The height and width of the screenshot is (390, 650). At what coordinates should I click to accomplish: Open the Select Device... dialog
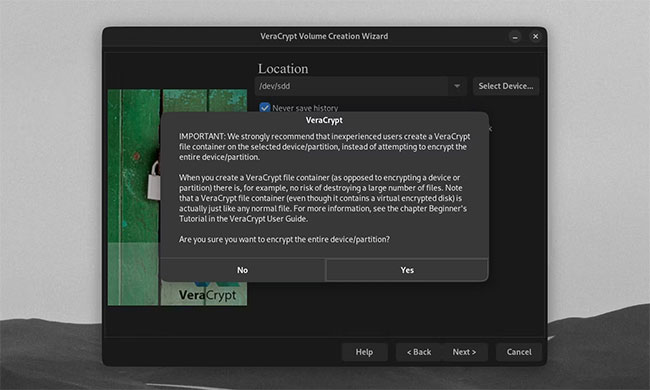(x=506, y=86)
